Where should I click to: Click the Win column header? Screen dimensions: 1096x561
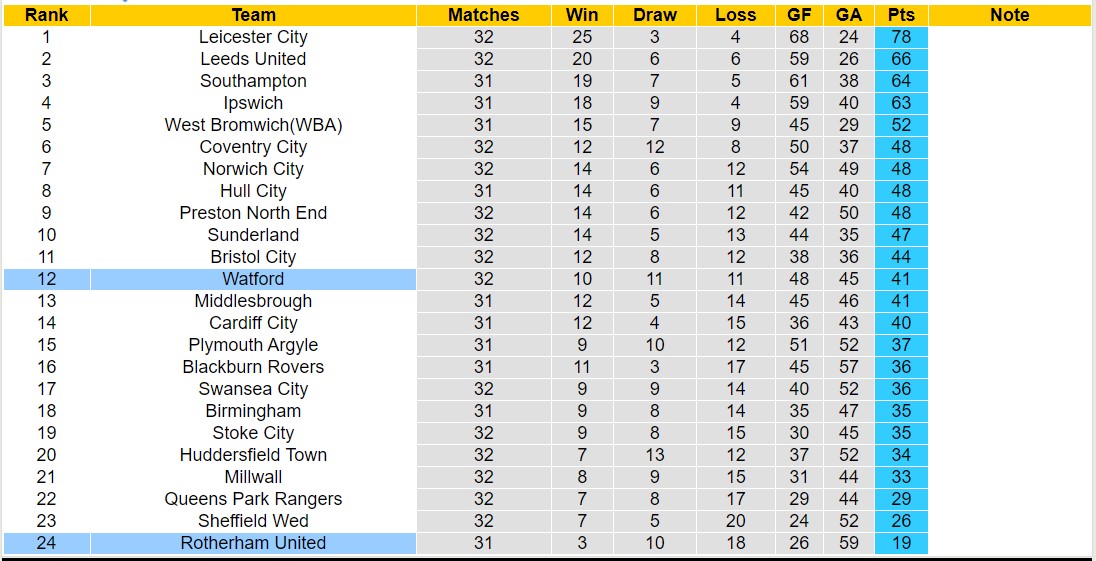[582, 15]
